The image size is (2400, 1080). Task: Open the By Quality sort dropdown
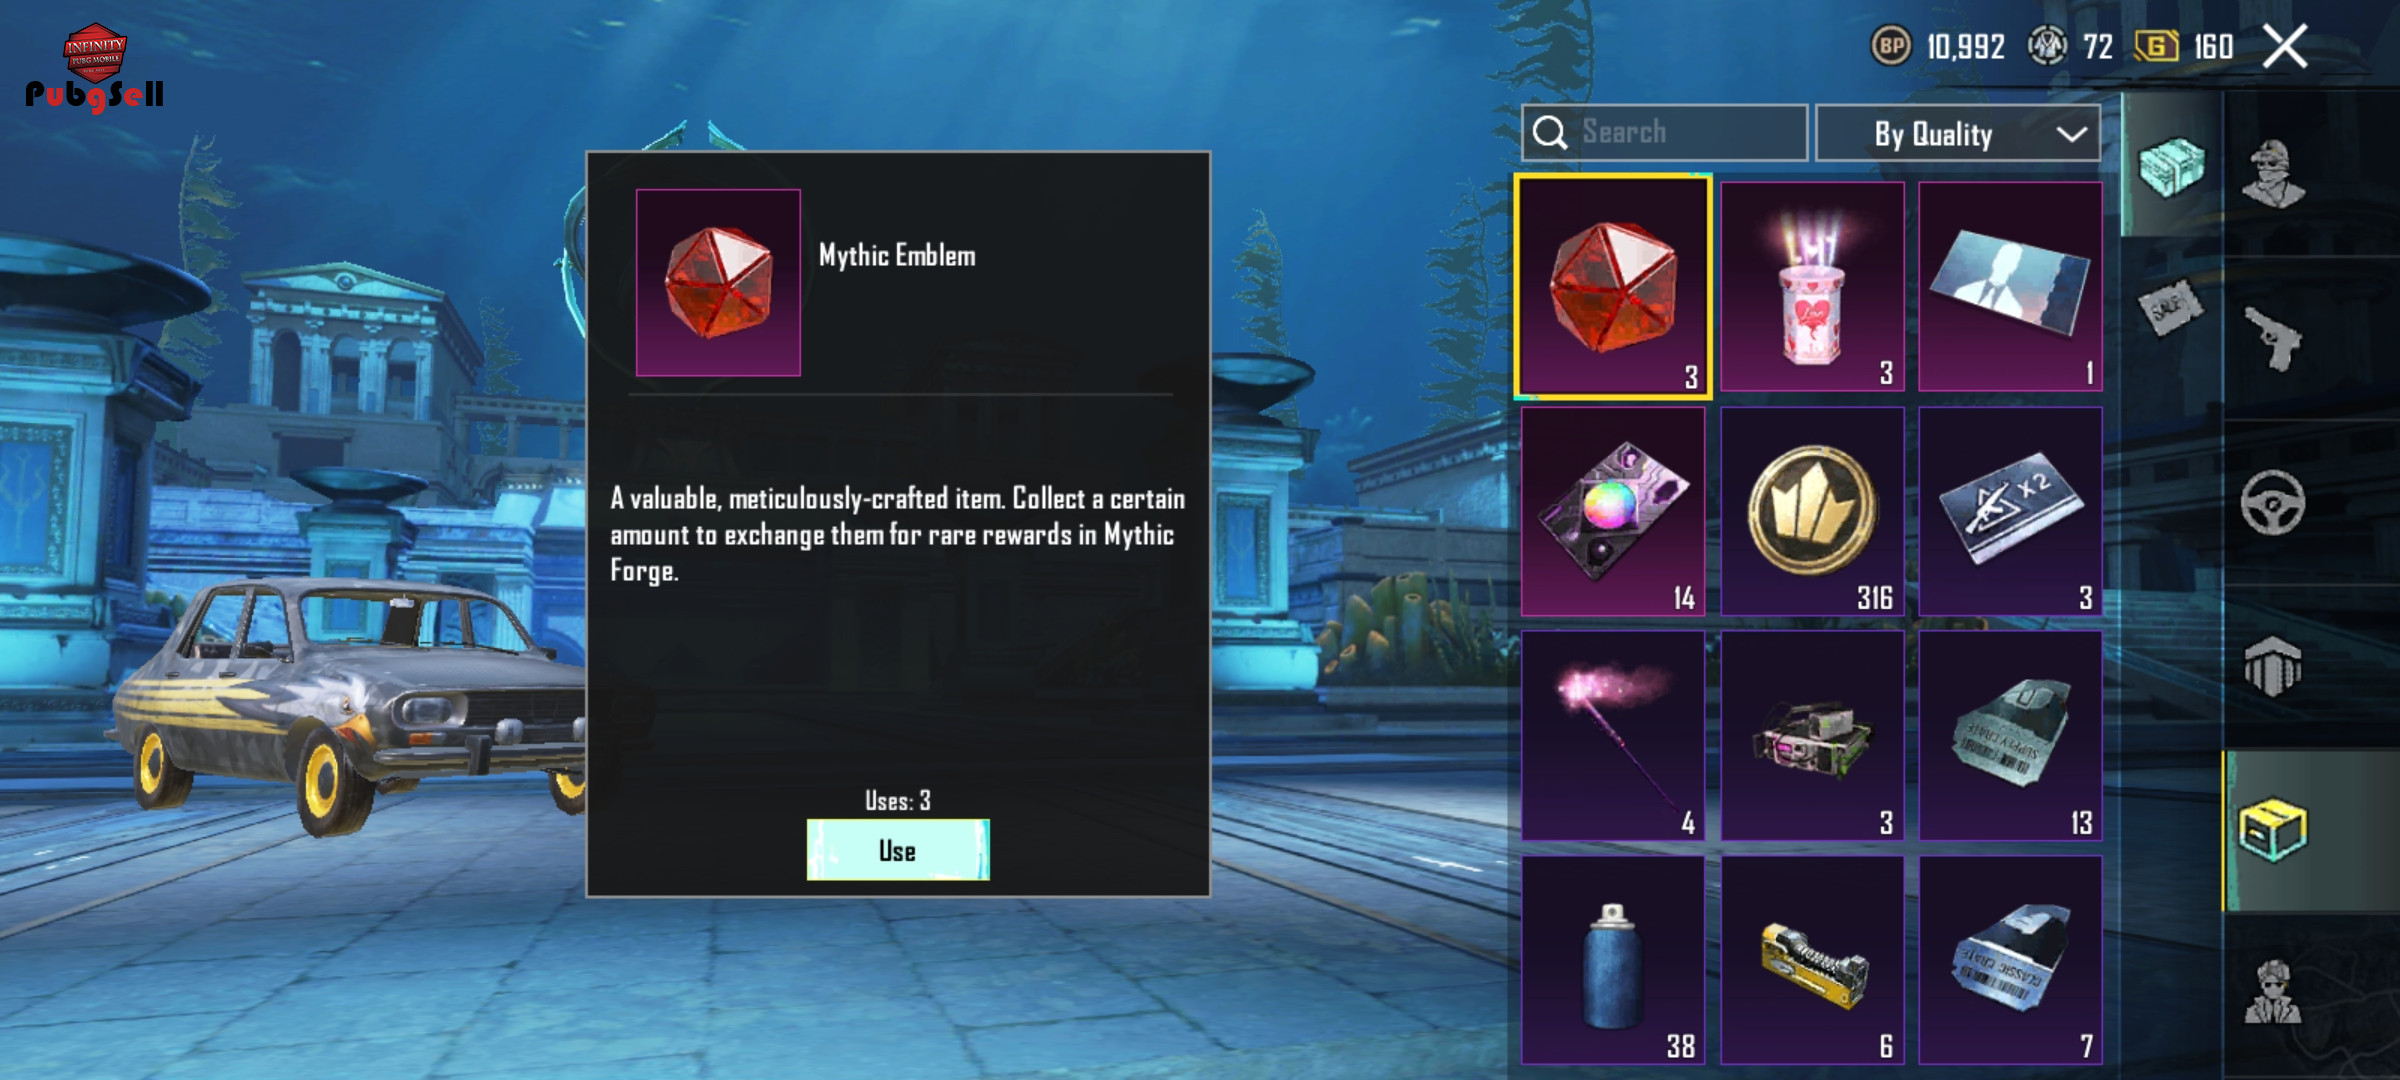click(x=1958, y=133)
